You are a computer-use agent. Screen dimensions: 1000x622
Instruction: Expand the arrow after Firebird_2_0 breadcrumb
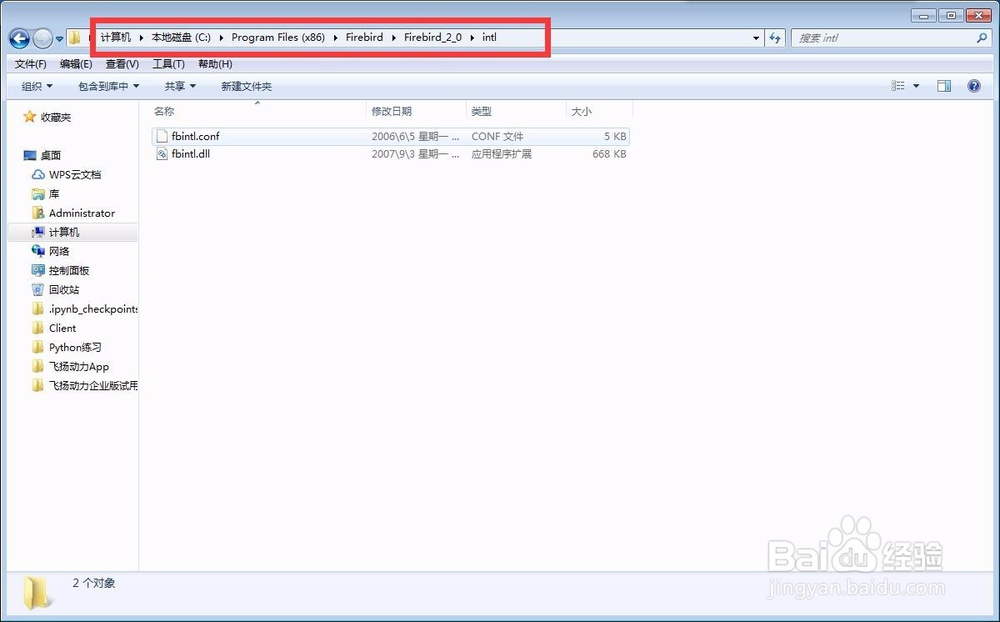(x=472, y=38)
